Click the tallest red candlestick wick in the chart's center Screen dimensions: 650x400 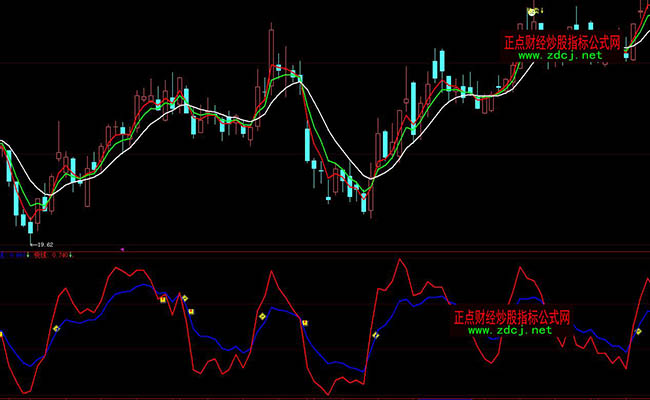pos(271,45)
